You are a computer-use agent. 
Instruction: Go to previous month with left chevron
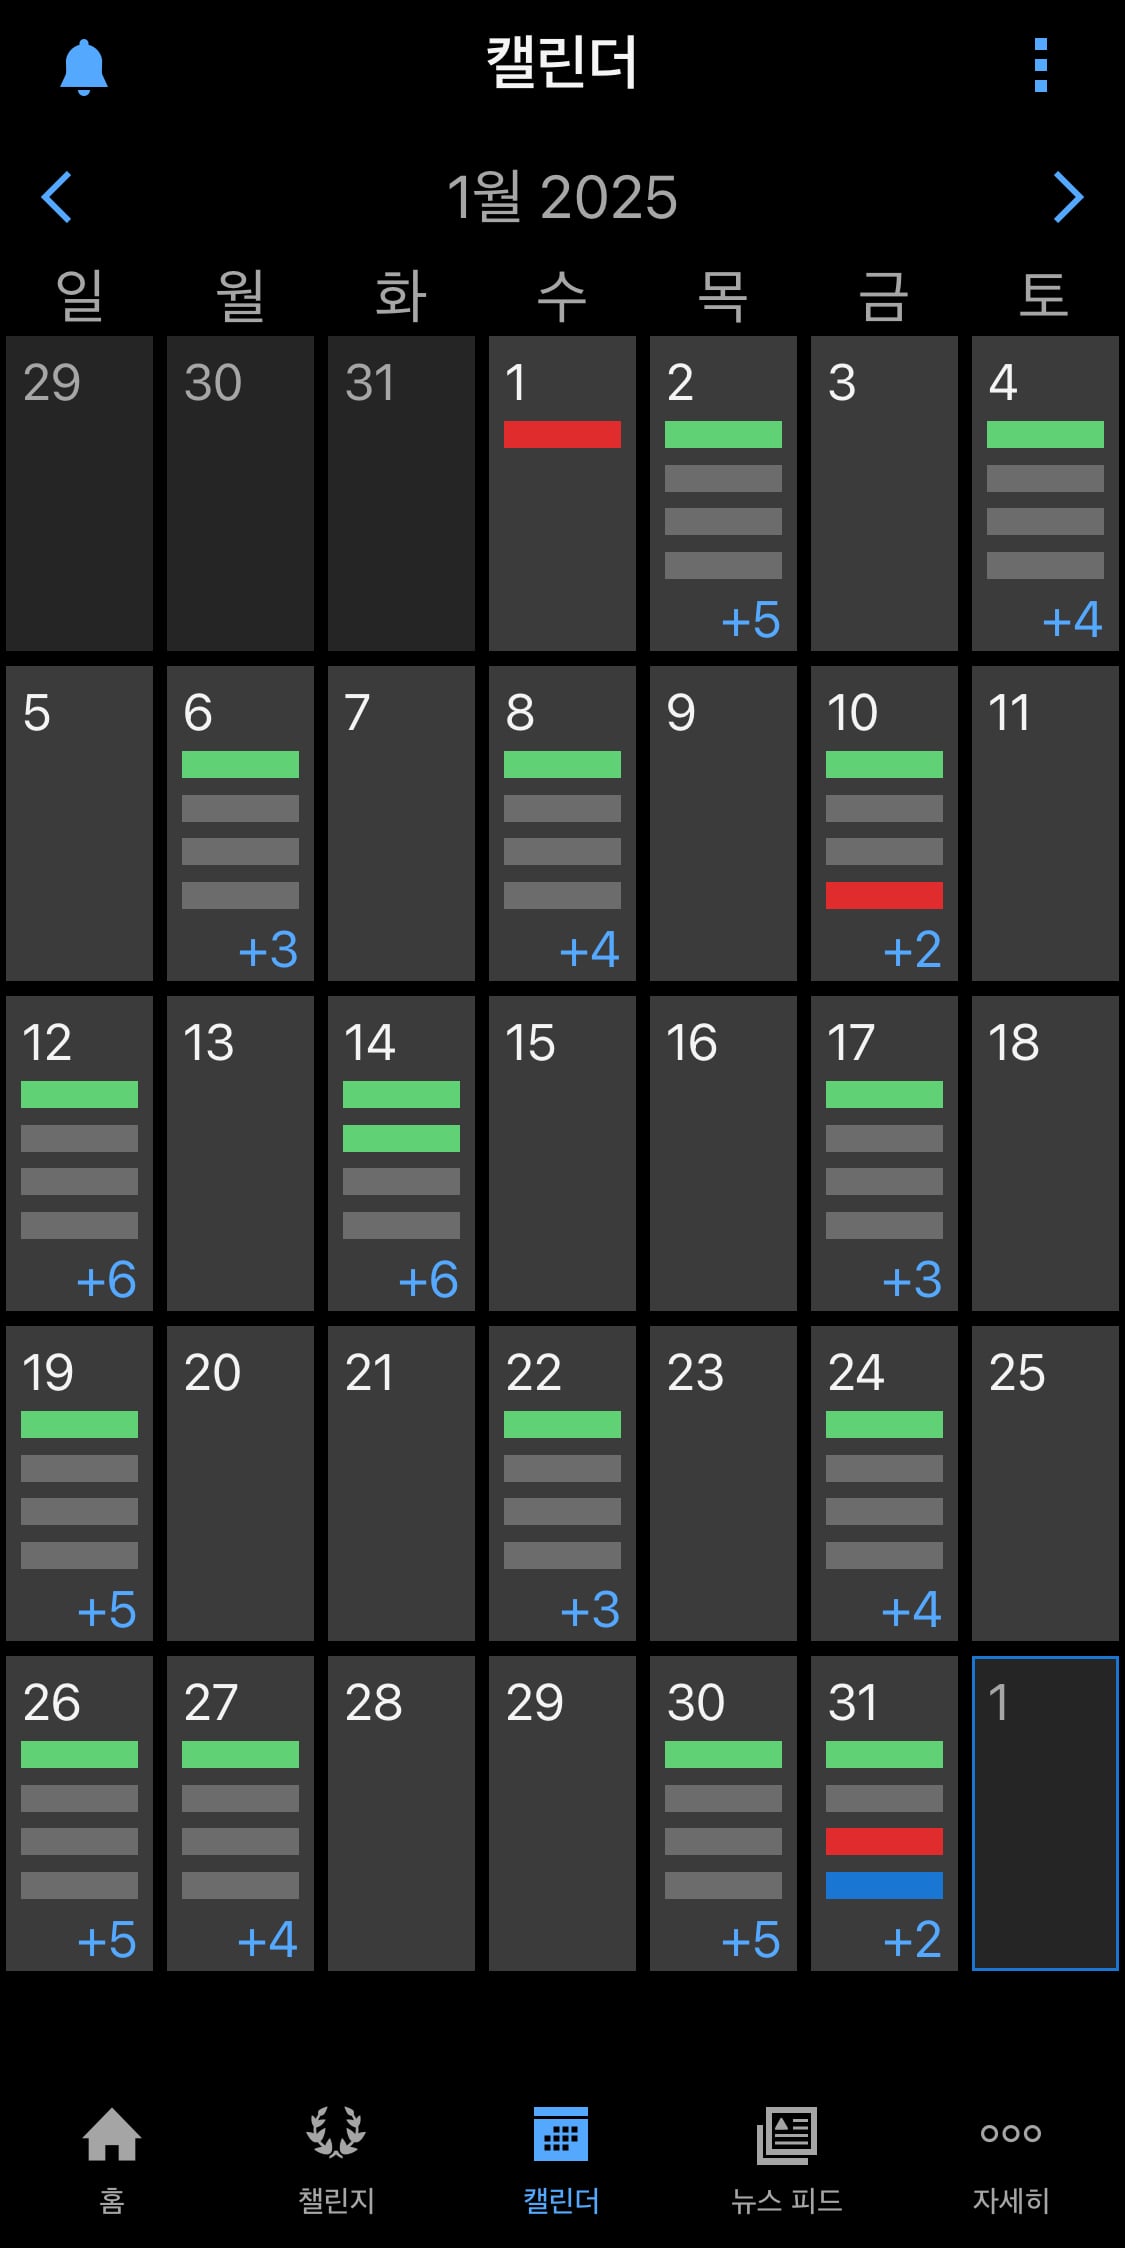[56, 197]
